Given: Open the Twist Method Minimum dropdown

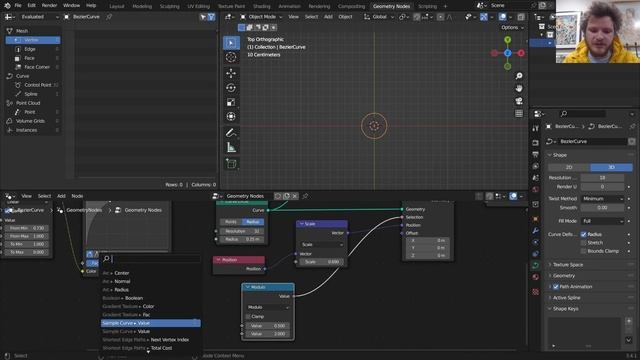Looking at the screenshot, I should pyautogui.click(x=602, y=199).
